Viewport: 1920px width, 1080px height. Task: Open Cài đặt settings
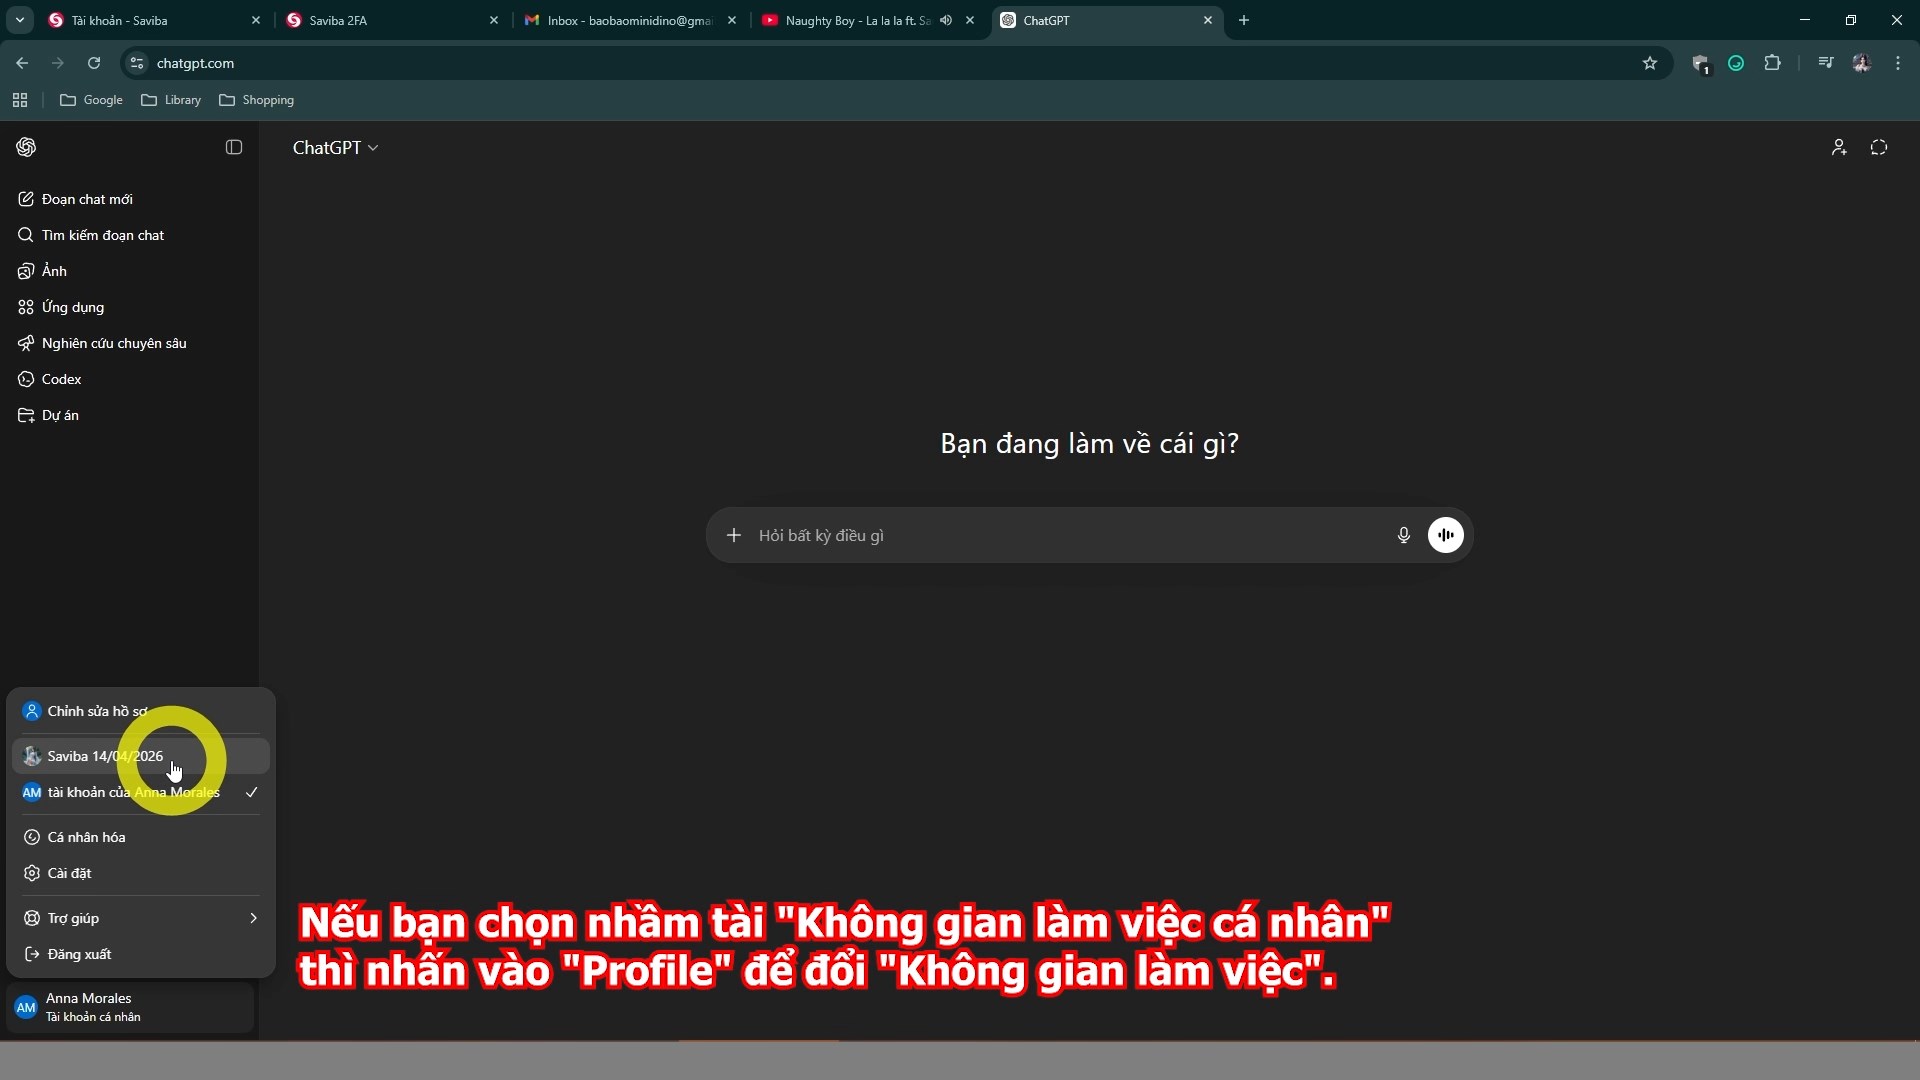pyautogui.click(x=141, y=873)
